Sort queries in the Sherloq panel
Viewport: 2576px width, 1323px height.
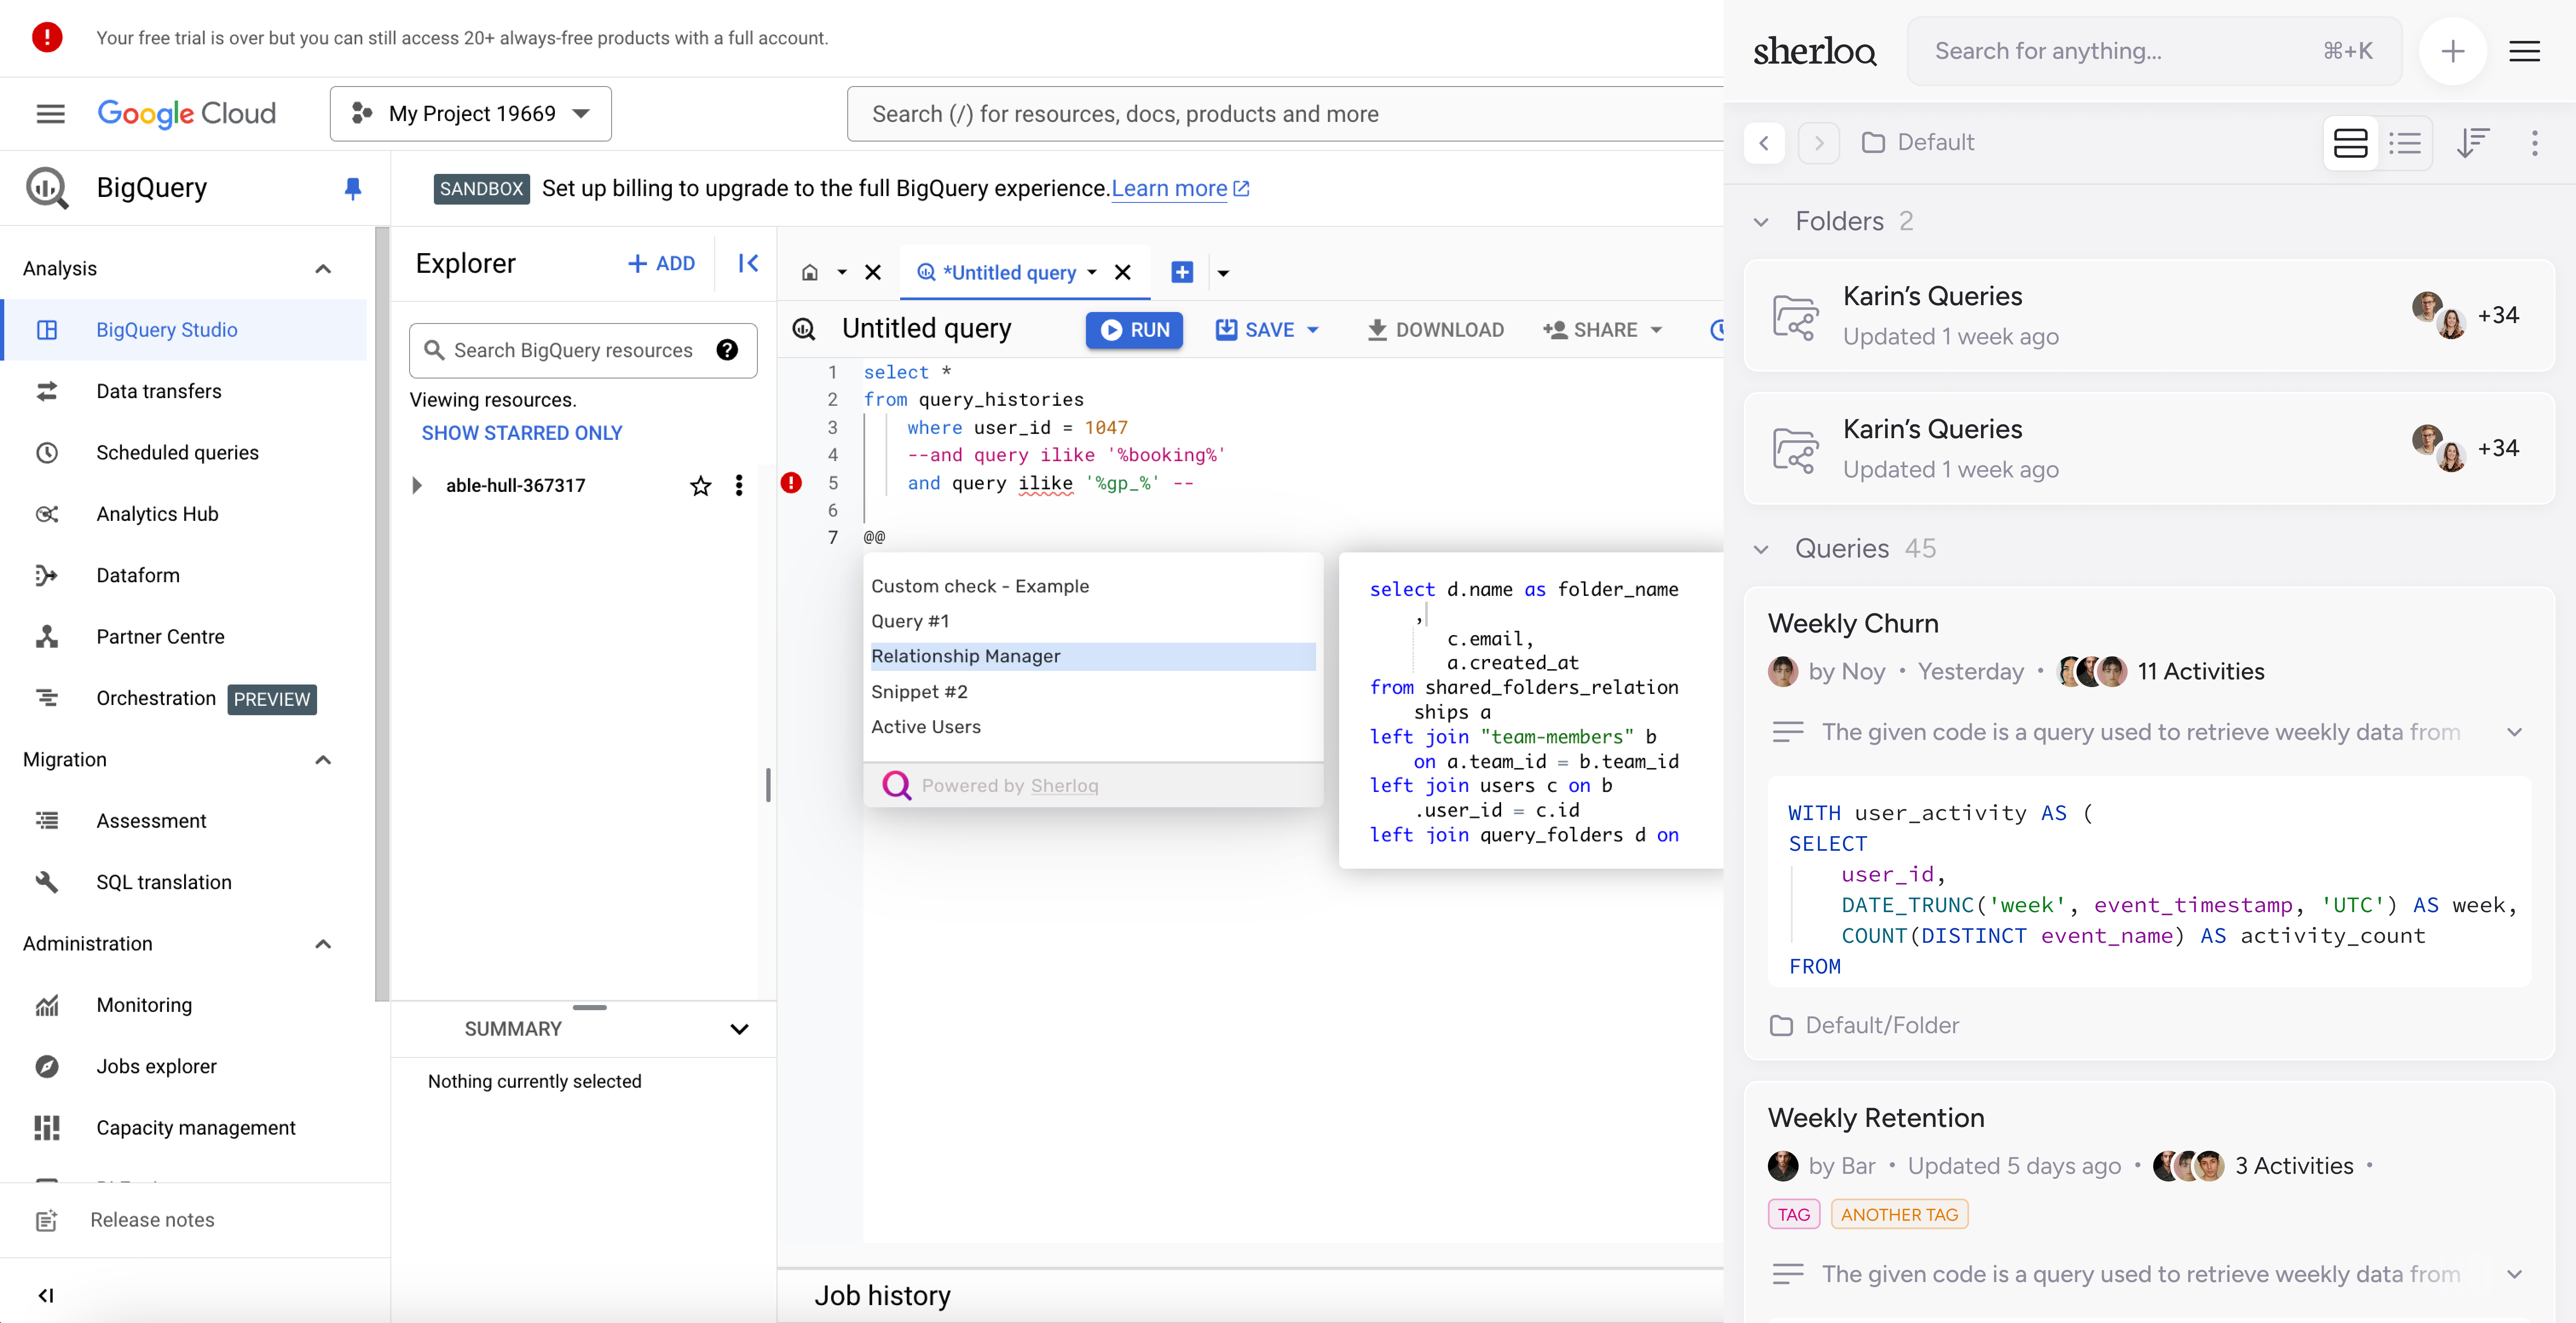pos(2473,143)
